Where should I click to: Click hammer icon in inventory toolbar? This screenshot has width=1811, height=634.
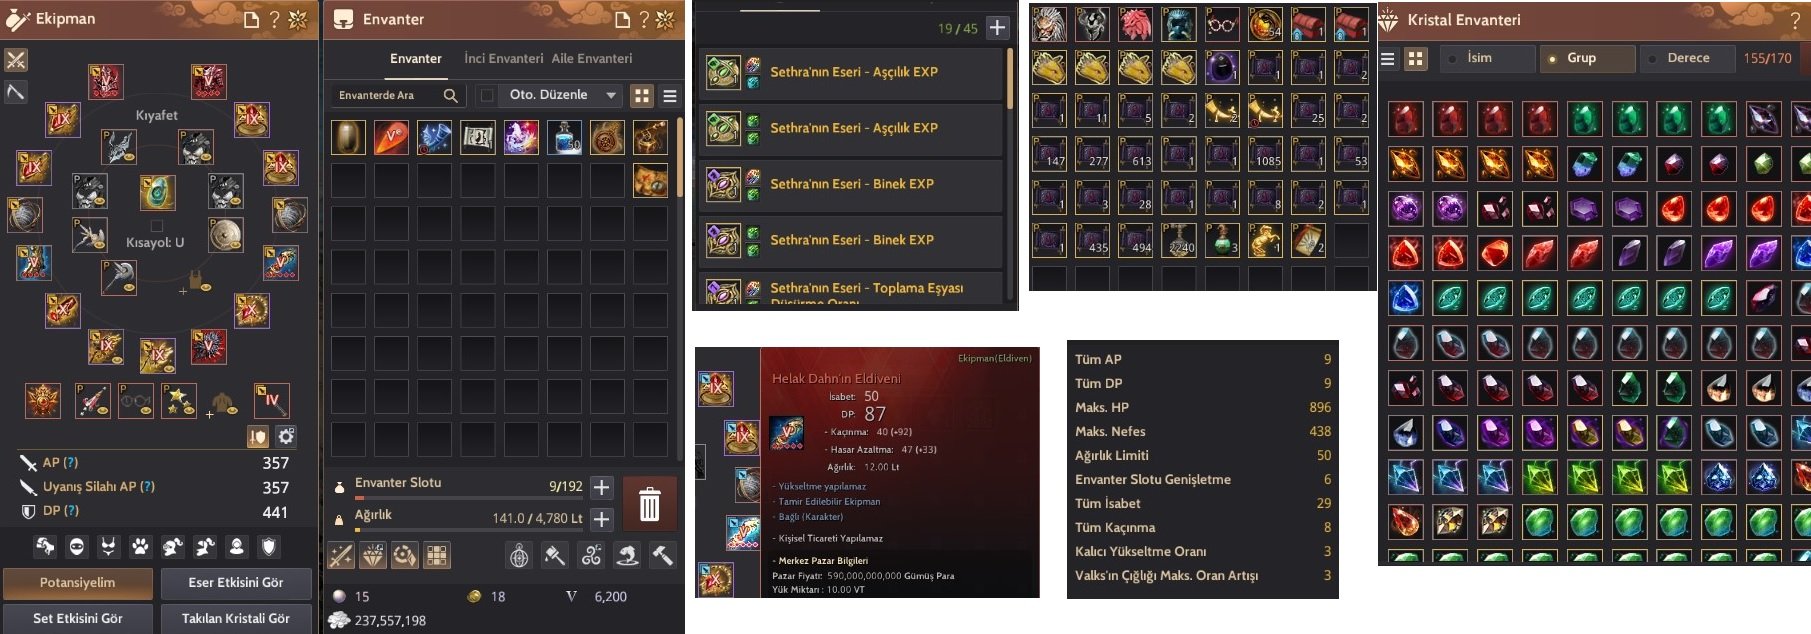[662, 555]
